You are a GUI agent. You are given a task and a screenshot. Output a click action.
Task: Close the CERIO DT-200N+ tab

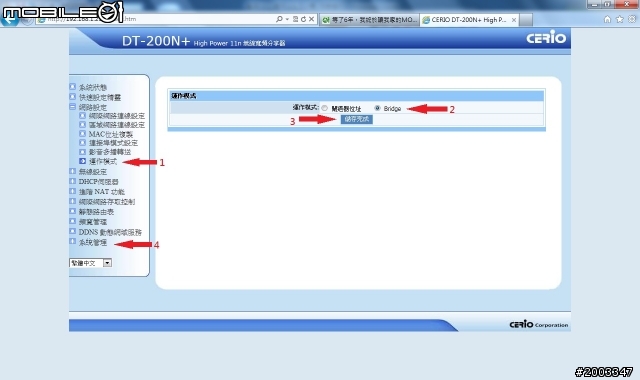(514, 20)
